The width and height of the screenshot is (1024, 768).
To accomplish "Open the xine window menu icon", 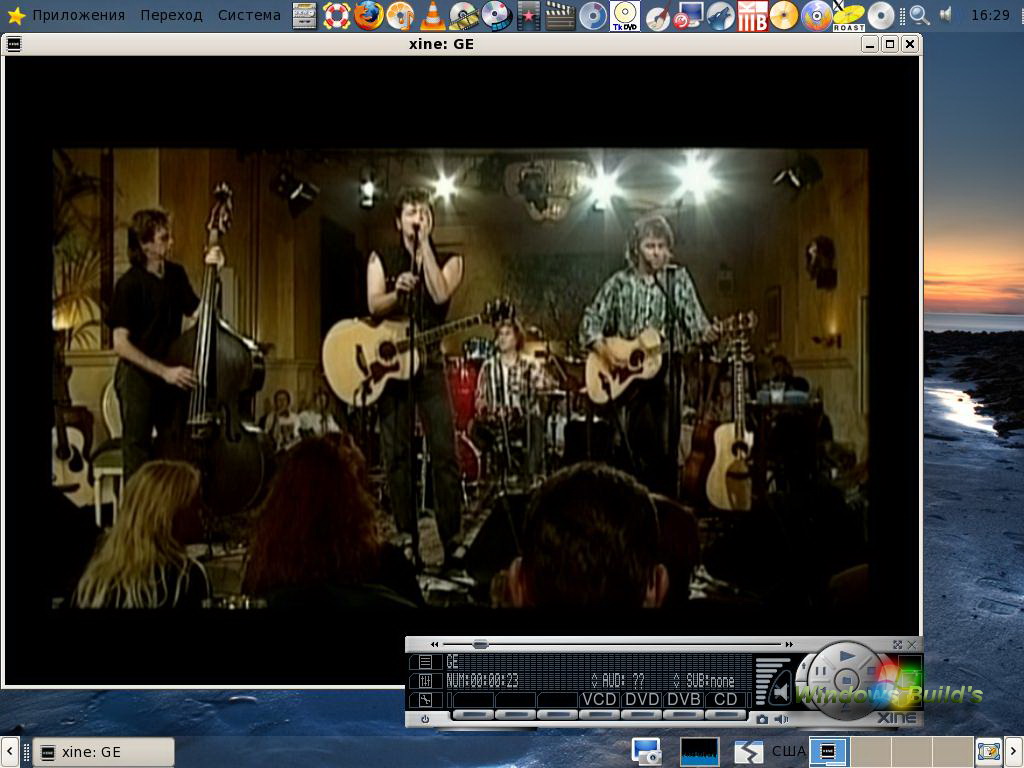I will click(x=13, y=44).
